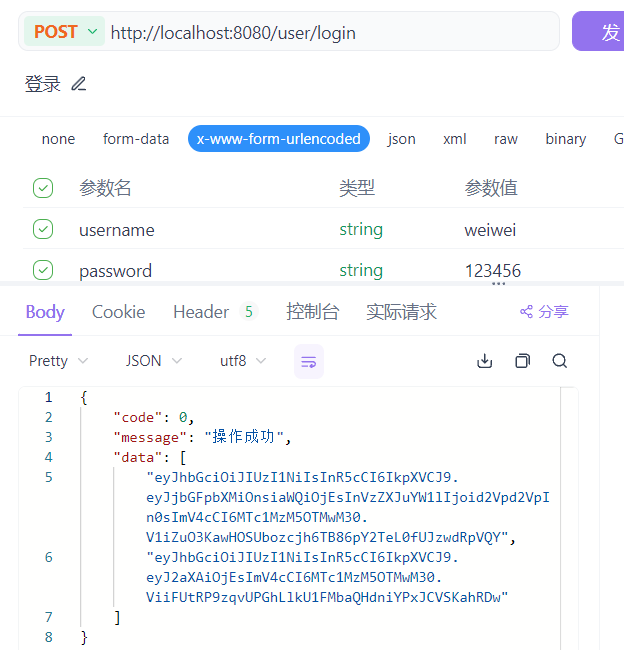Click the "data" key in response

[138, 457]
